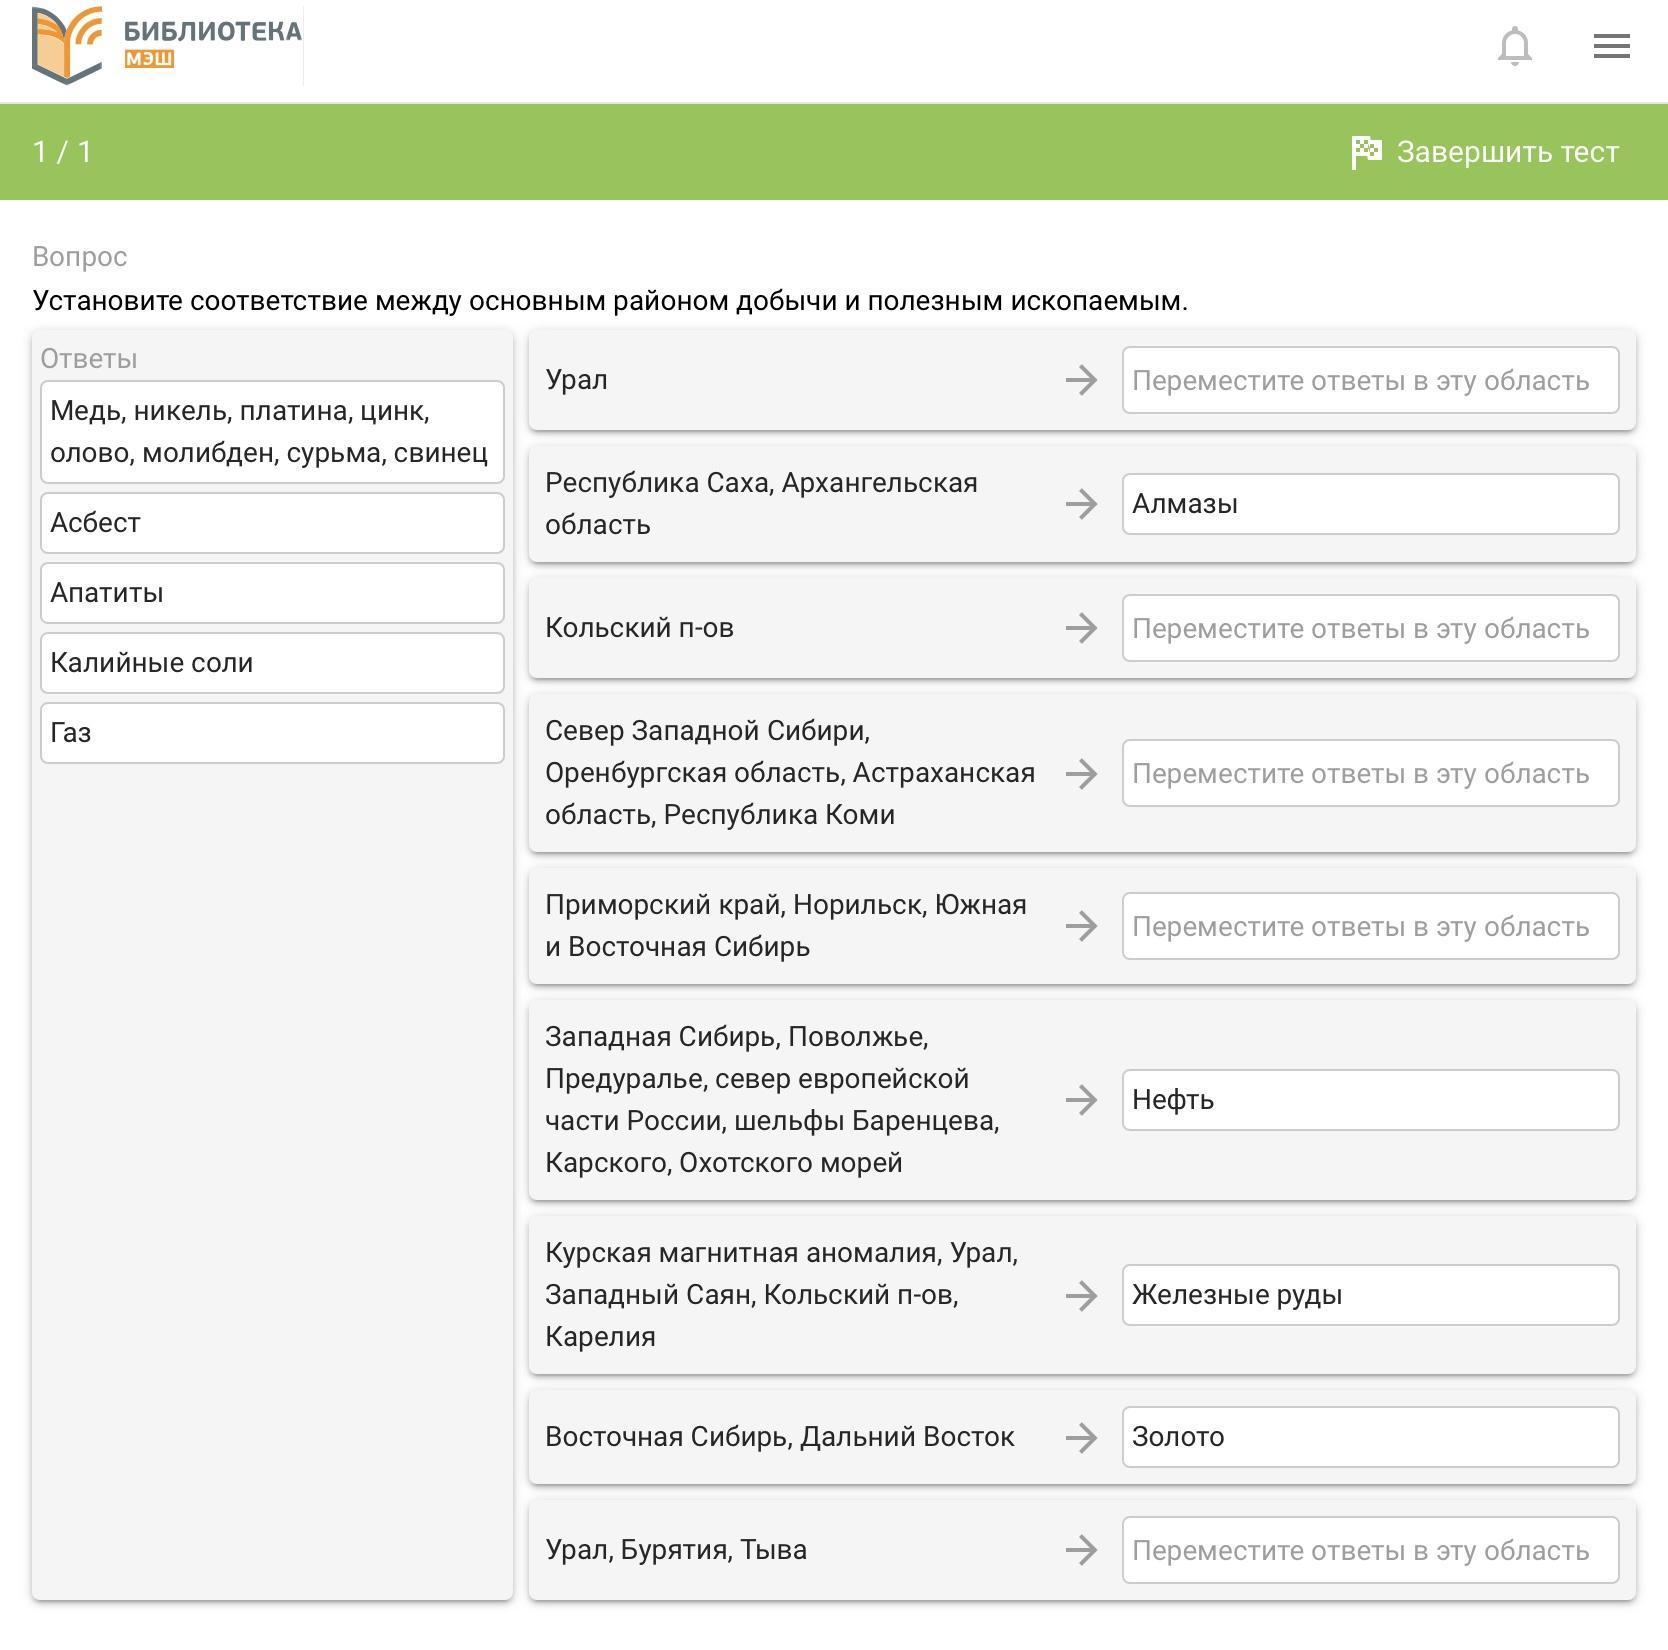Click the arrow icon beside Кольский п-ов
The width and height of the screenshot is (1668, 1650).
point(1081,628)
